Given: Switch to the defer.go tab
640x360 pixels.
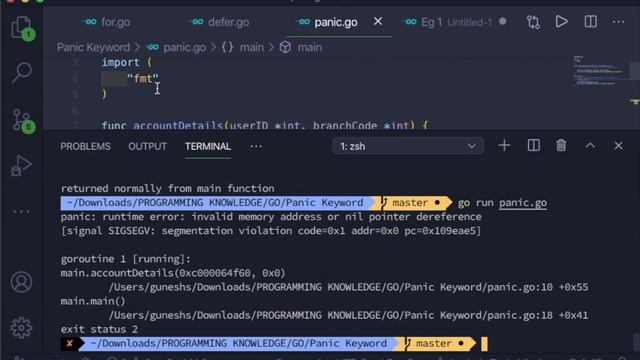Looking at the screenshot, I should (220, 22).
